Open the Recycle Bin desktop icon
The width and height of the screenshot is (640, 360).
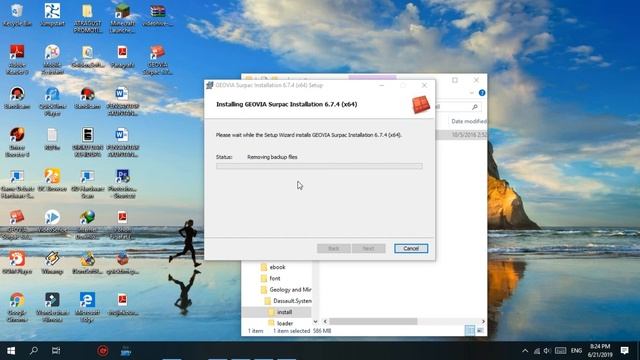point(17,15)
